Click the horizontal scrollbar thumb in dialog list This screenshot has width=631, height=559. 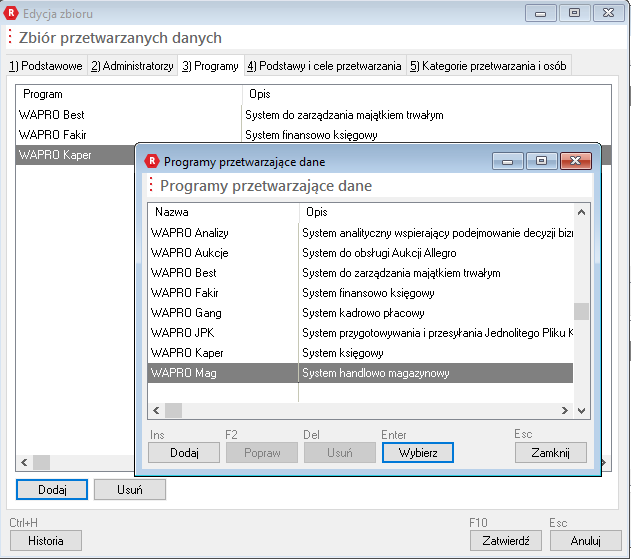(x=173, y=410)
